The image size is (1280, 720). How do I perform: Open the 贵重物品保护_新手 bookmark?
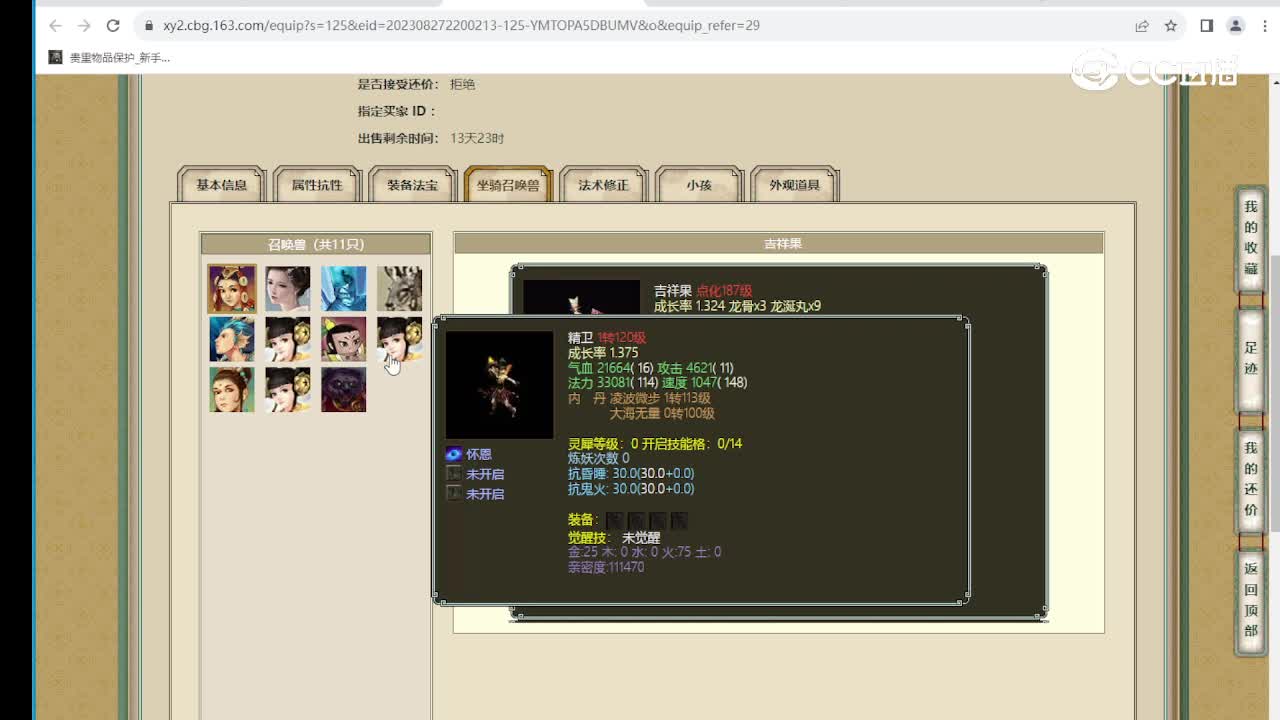pyautogui.click(x=110, y=58)
